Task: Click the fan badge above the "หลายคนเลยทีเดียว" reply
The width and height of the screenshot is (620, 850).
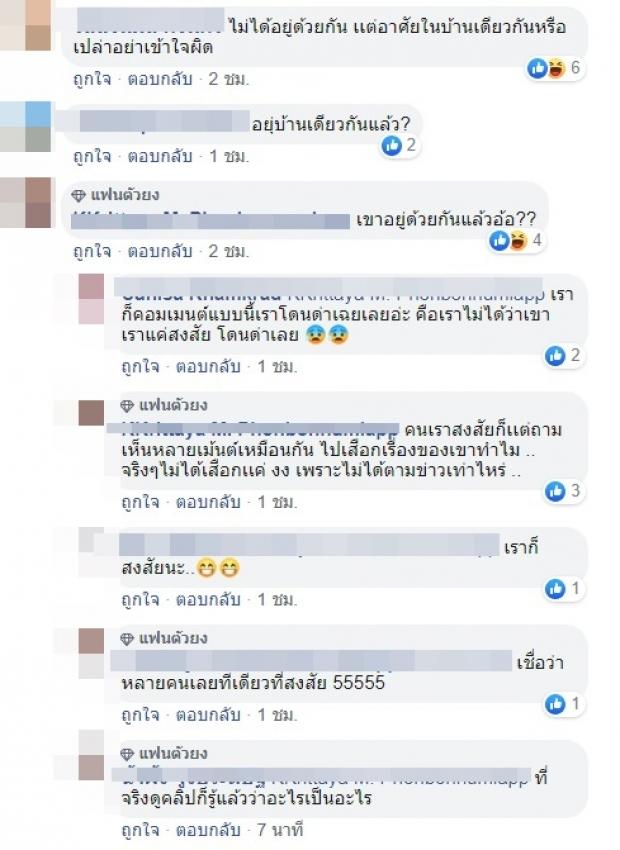Action: point(164,638)
